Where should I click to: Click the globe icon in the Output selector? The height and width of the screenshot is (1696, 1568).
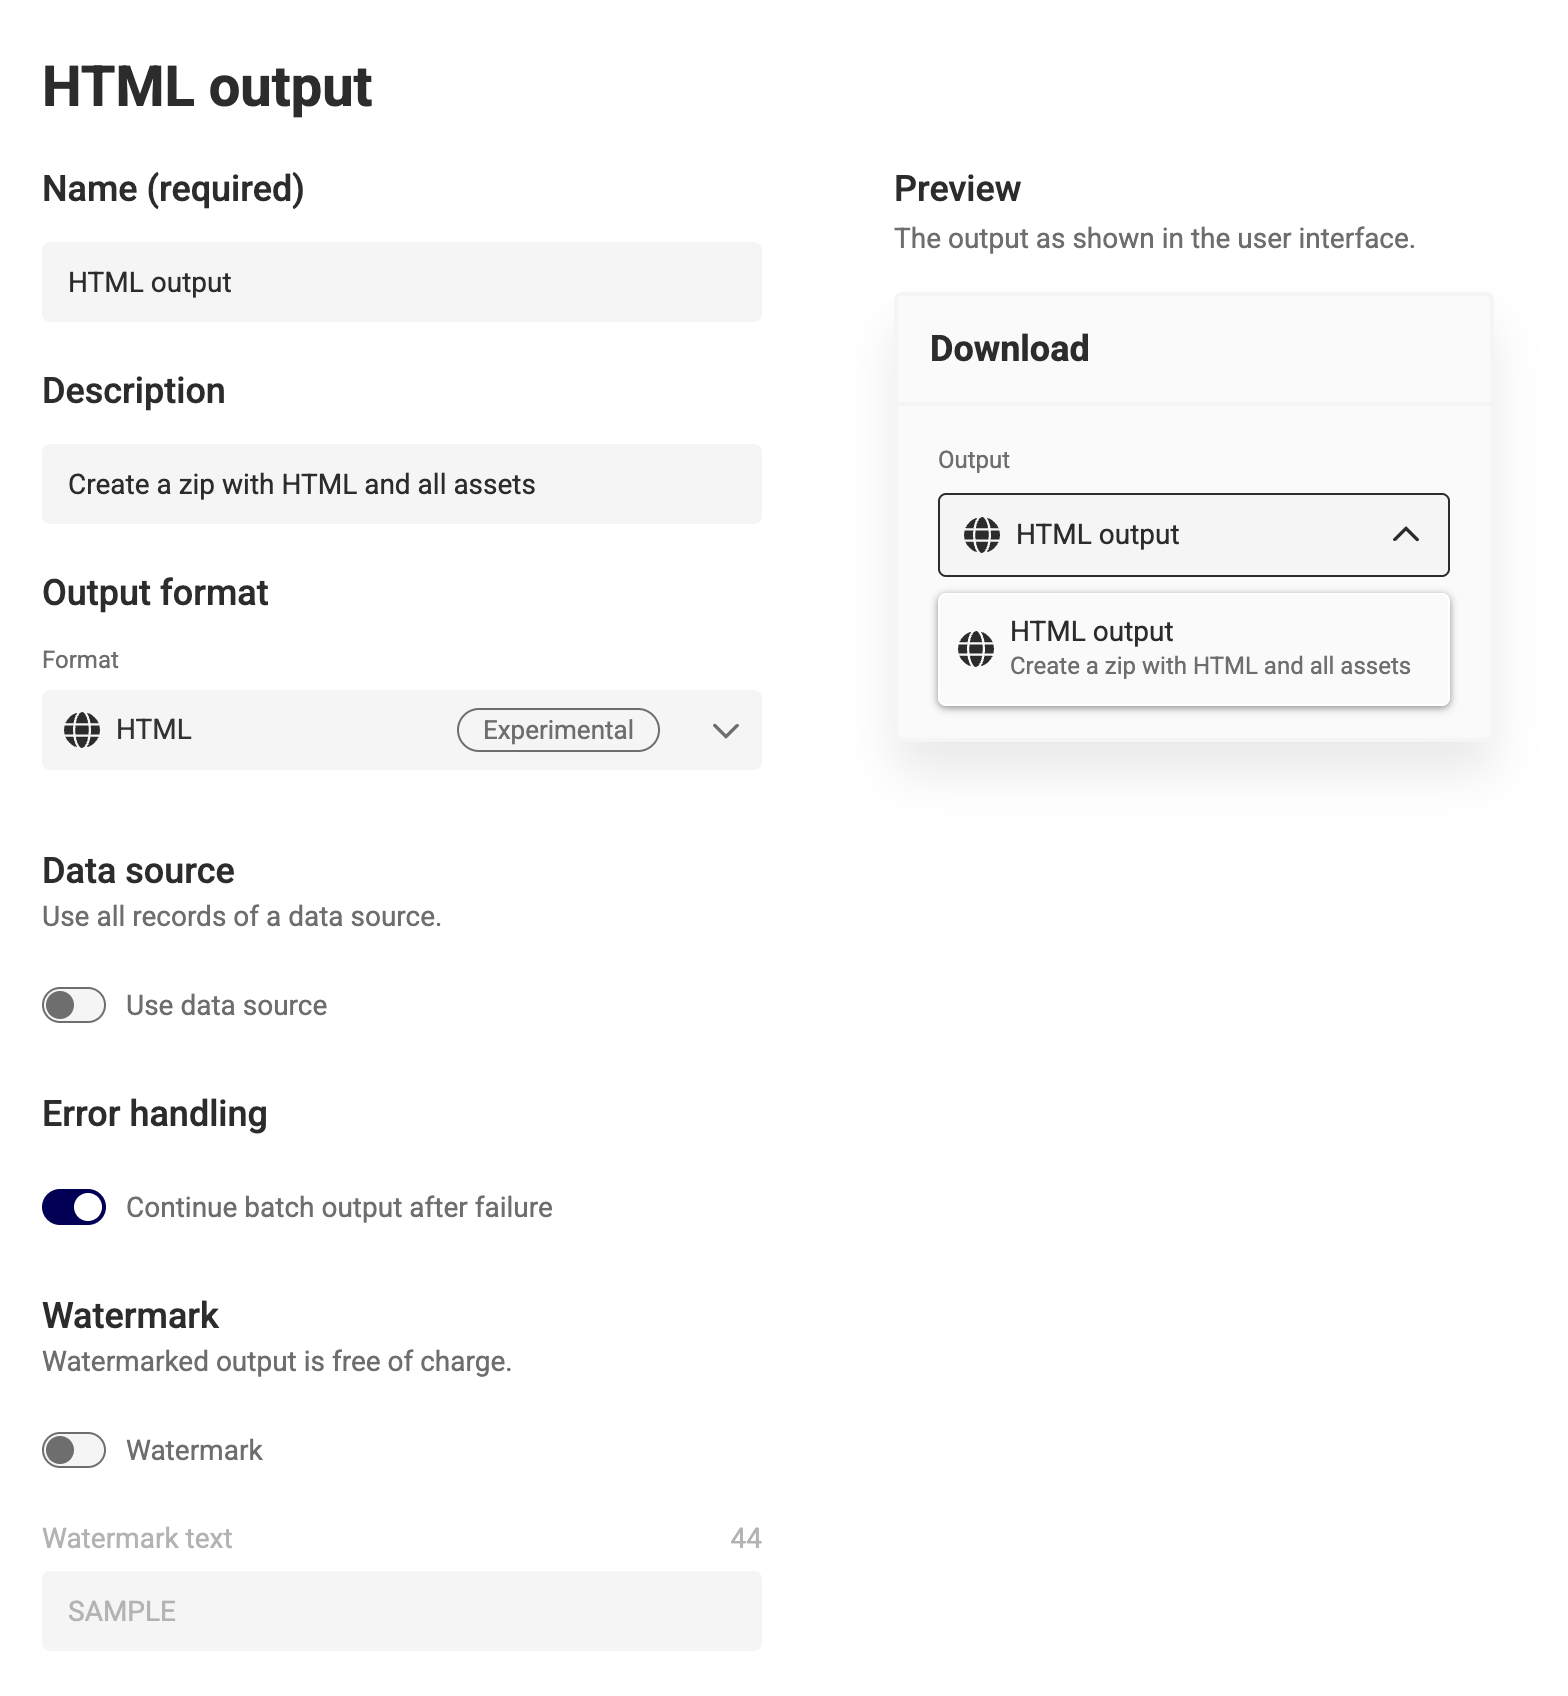tap(981, 535)
